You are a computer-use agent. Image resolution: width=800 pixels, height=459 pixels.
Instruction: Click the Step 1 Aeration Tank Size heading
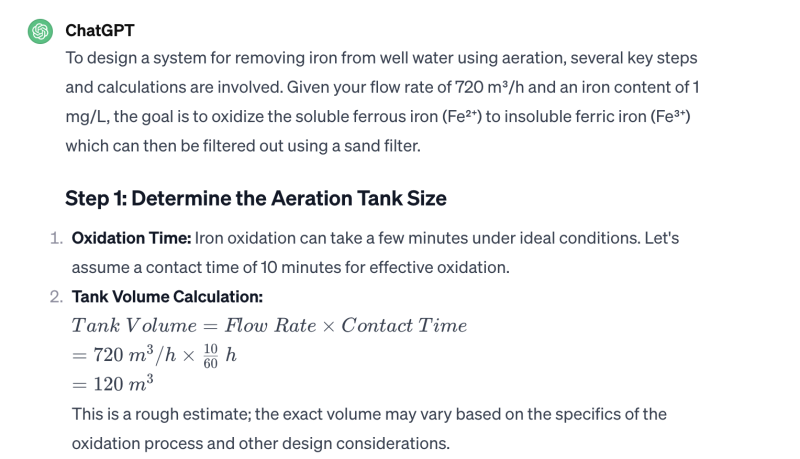pyautogui.click(x=256, y=198)
